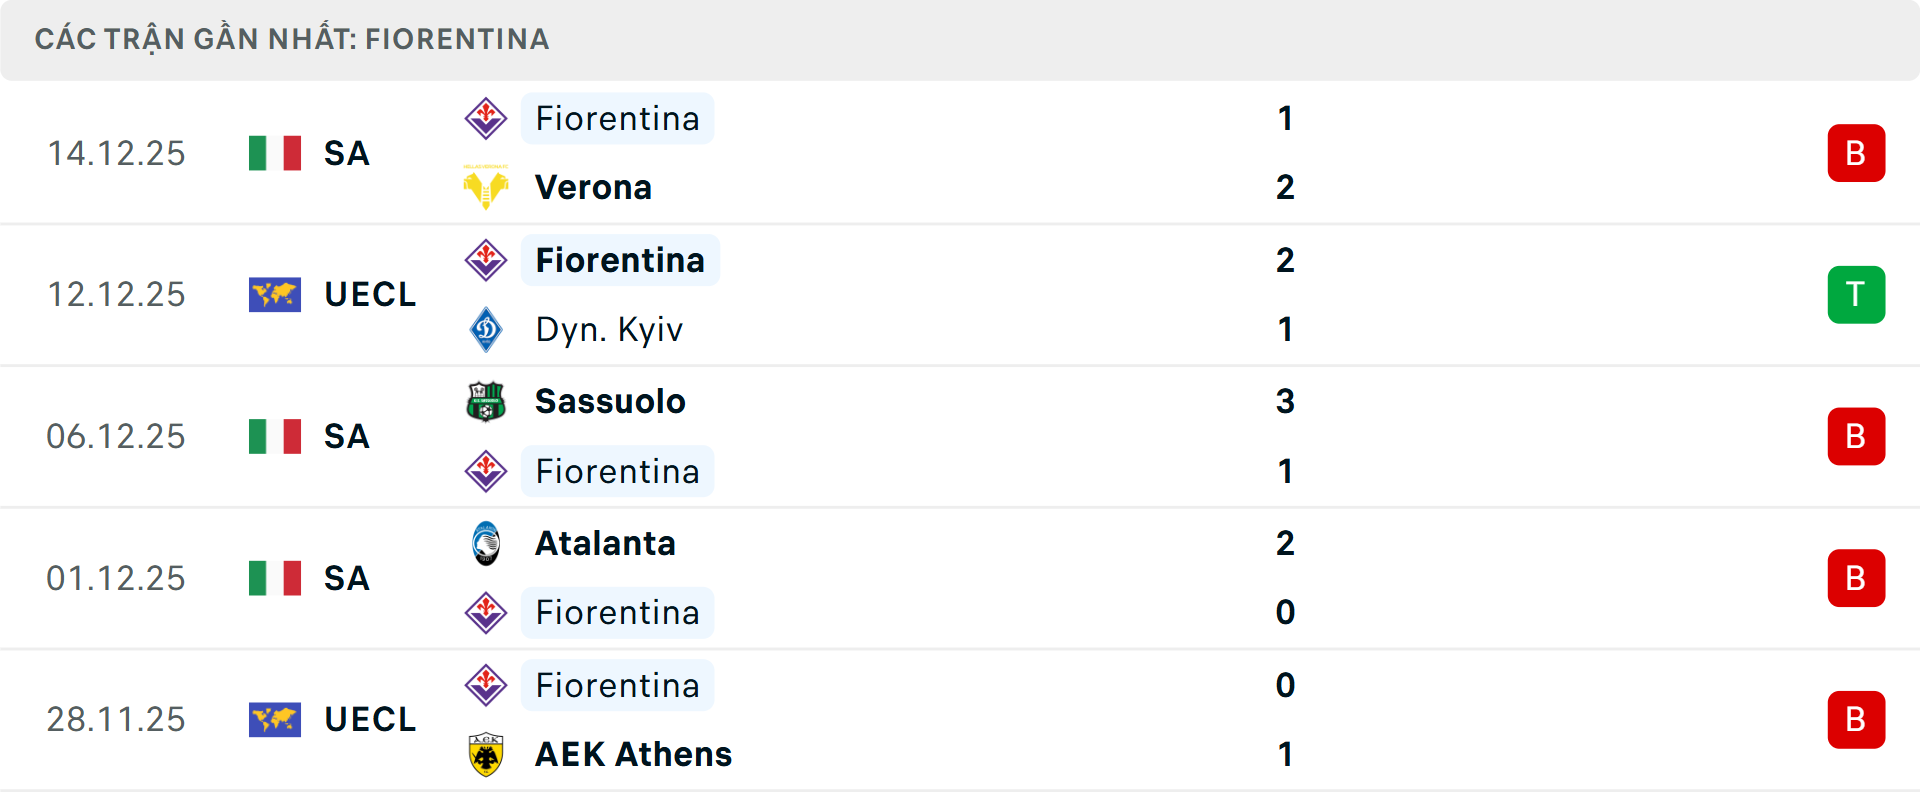1920x792 pixels.
Task: Click the Dyn. Kyiv club logo
Action: pyautogui.click(x=487, y=329)
